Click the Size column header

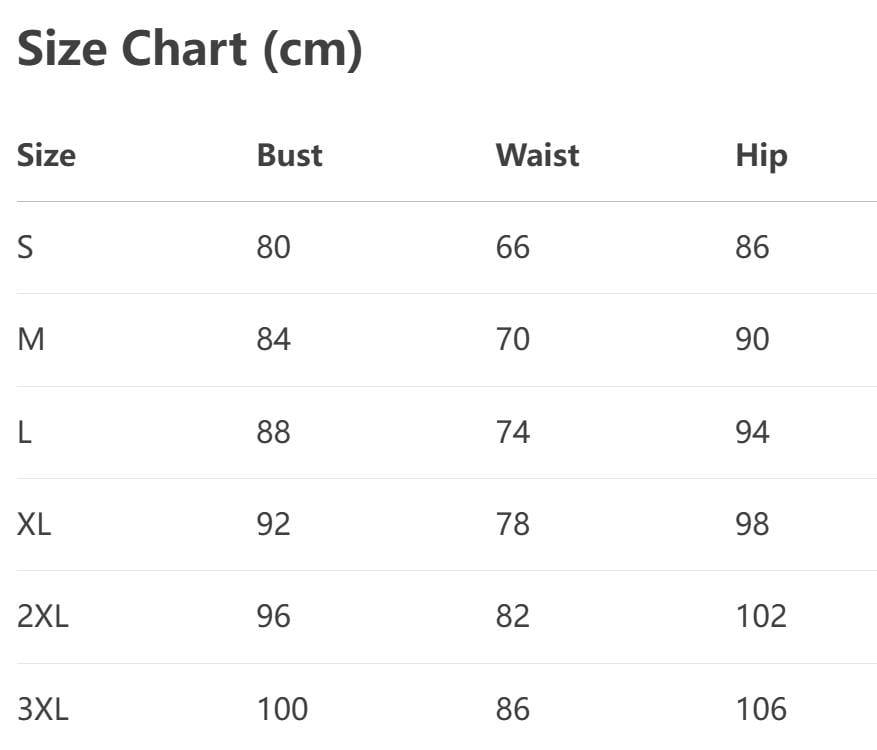(x=46, y=156)
